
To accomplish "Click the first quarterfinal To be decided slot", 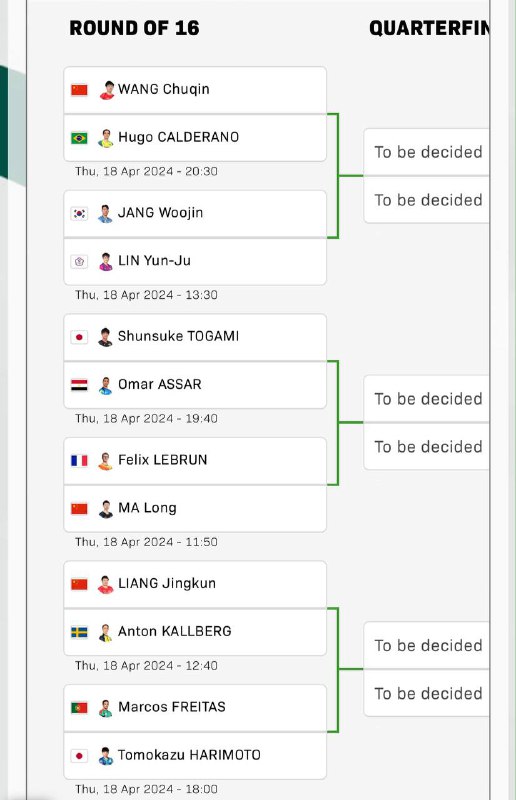I will (x=426, y=152).
